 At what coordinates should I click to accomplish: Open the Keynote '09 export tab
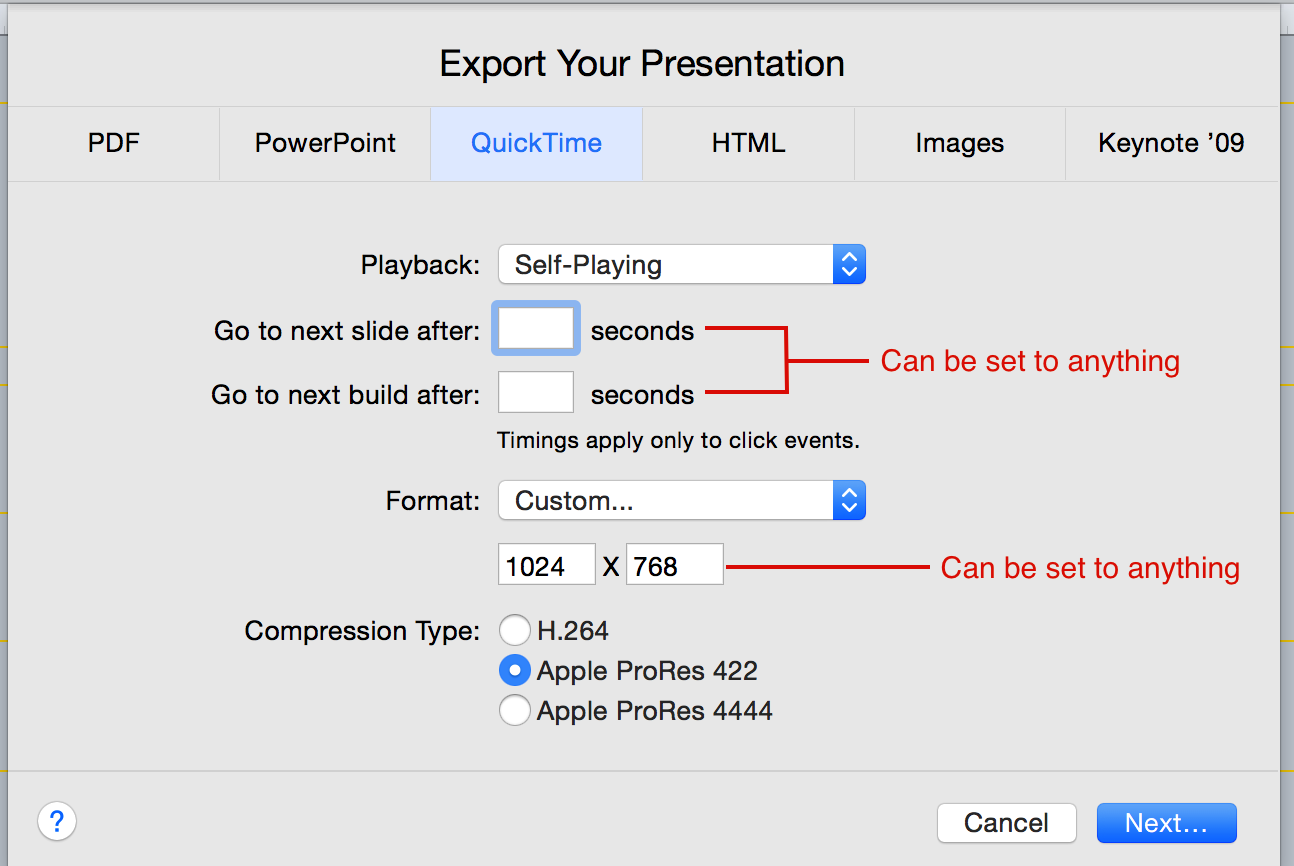coord(1172,143)
